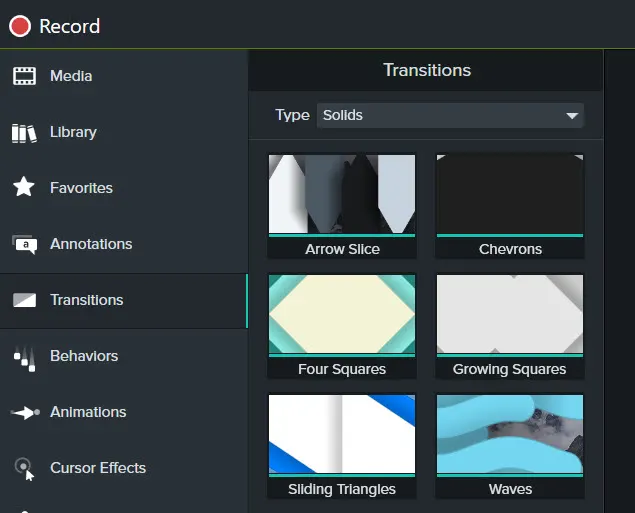Viewport: 635px width, 513px height.
Task: Click the dropdown arrow of Type selector
Action: coord(572,116)
